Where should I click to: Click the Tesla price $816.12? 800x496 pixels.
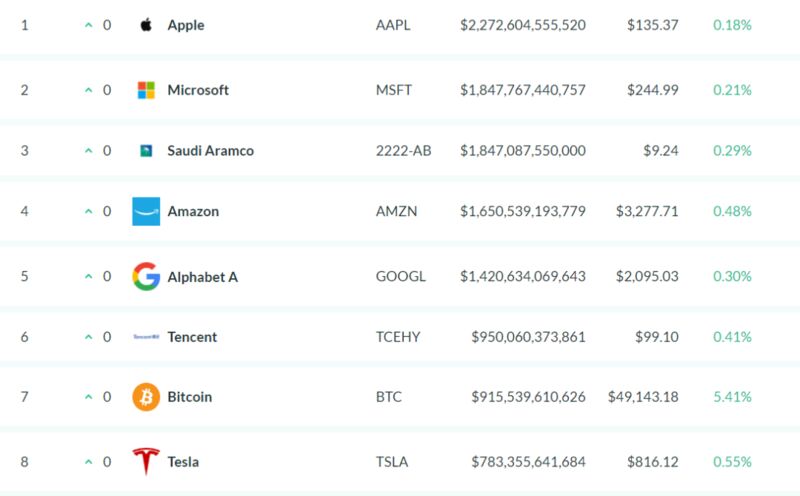tap(653, 462)
